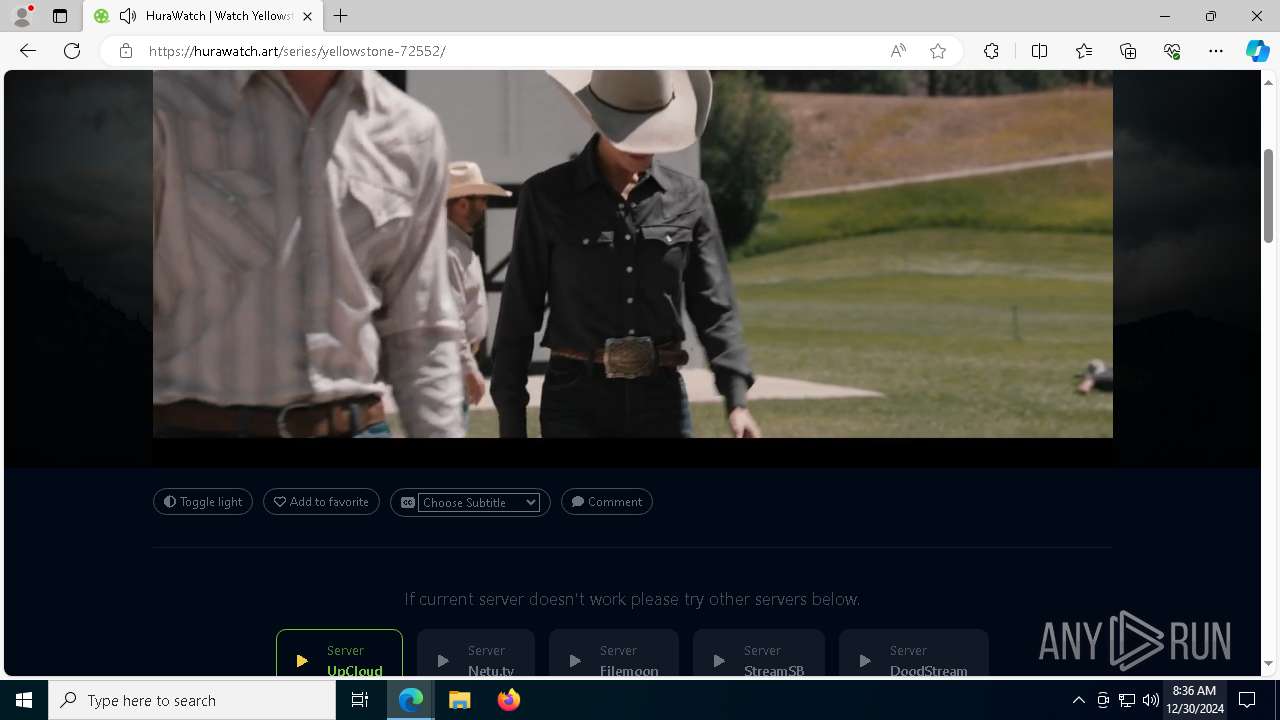Open the volume tray icon
1280x720 pixels.
[x=1151, y=700]
